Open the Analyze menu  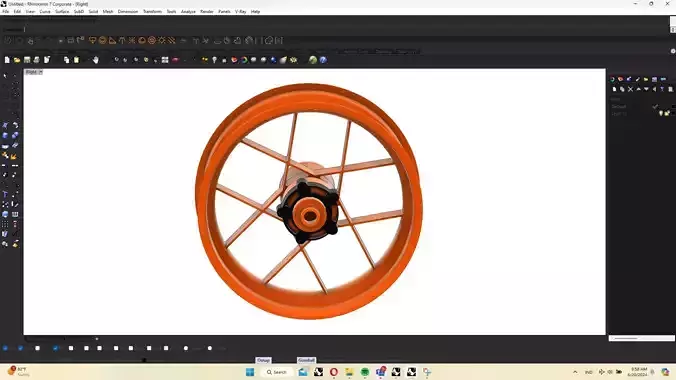point(188,12)
